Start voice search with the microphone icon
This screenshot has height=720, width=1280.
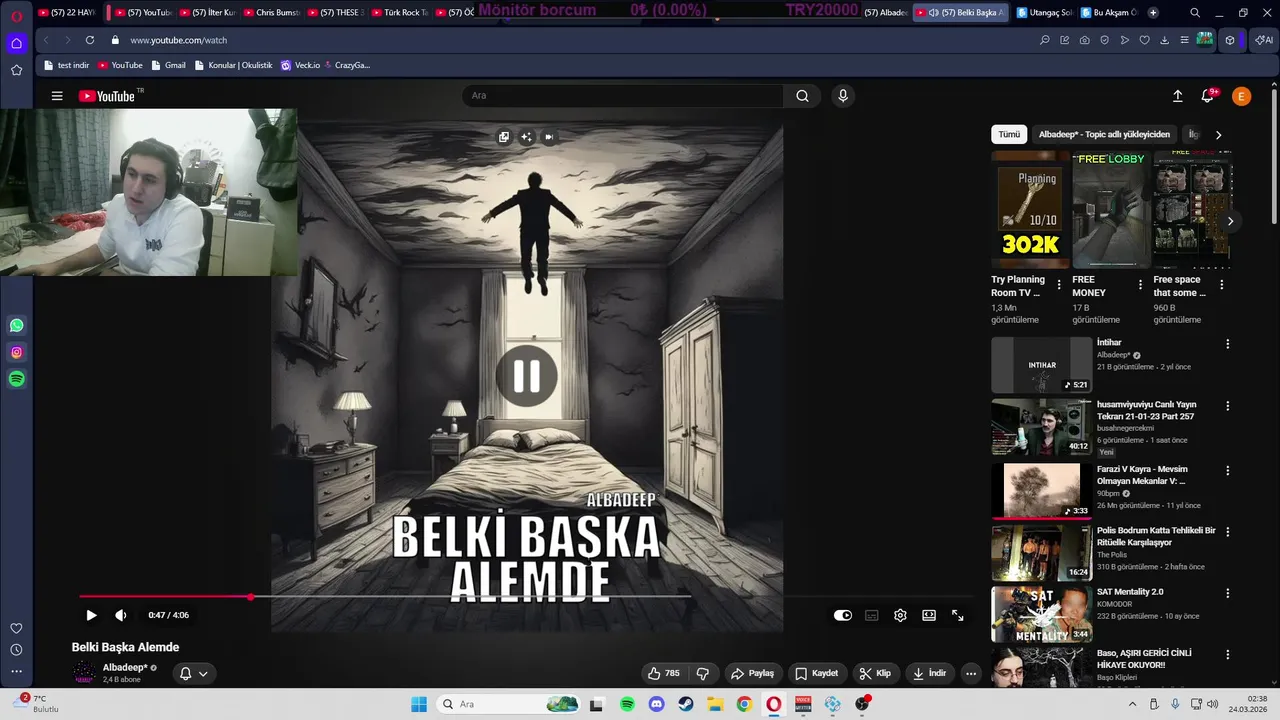pyautogui.click(x=843, y=96)
